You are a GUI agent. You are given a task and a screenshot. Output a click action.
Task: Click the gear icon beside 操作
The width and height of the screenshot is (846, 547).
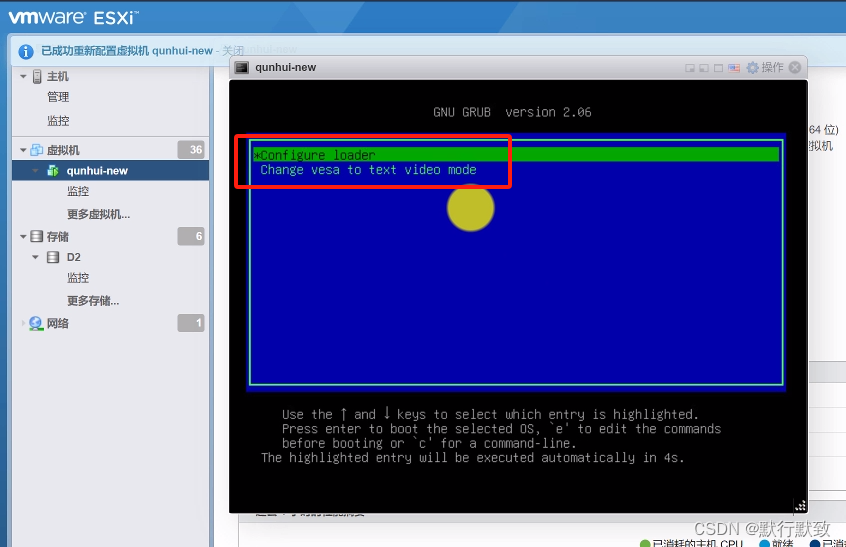tap(752, 67)
